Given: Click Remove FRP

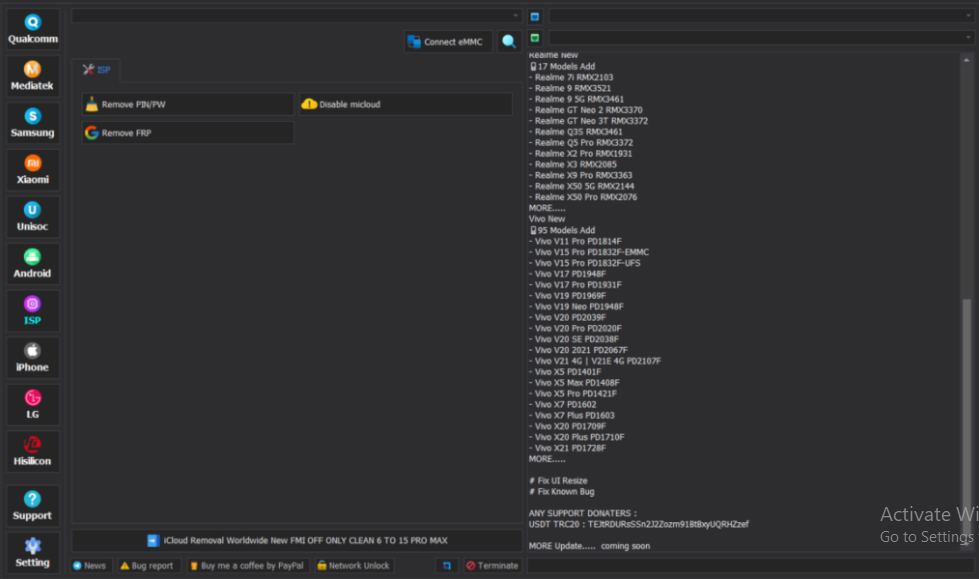Looking at the screenshot, I should 187,133.
